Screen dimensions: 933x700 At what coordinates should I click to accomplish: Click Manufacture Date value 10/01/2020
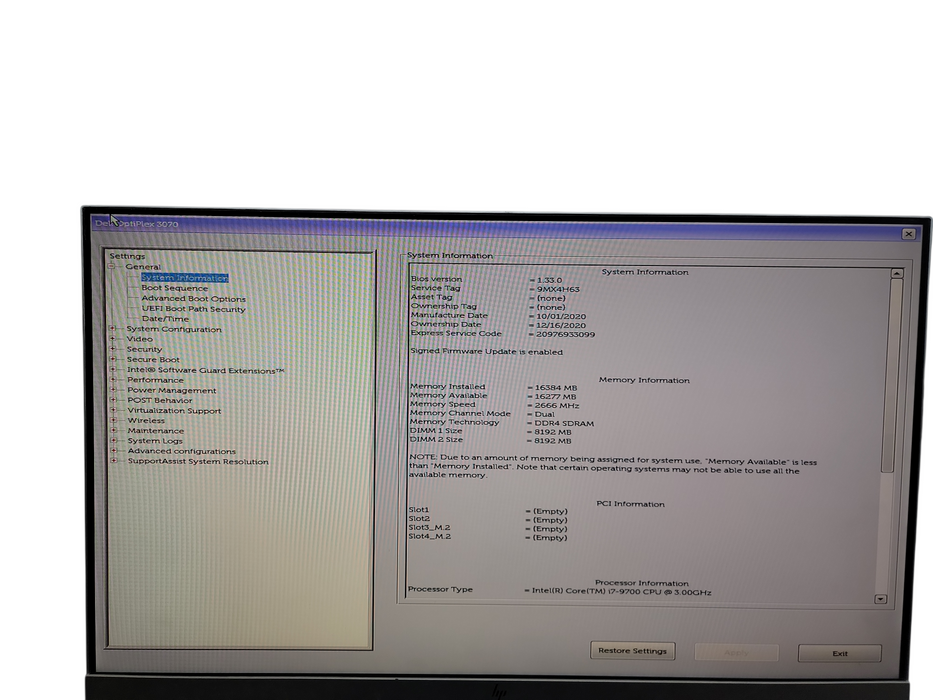point(561,316)
